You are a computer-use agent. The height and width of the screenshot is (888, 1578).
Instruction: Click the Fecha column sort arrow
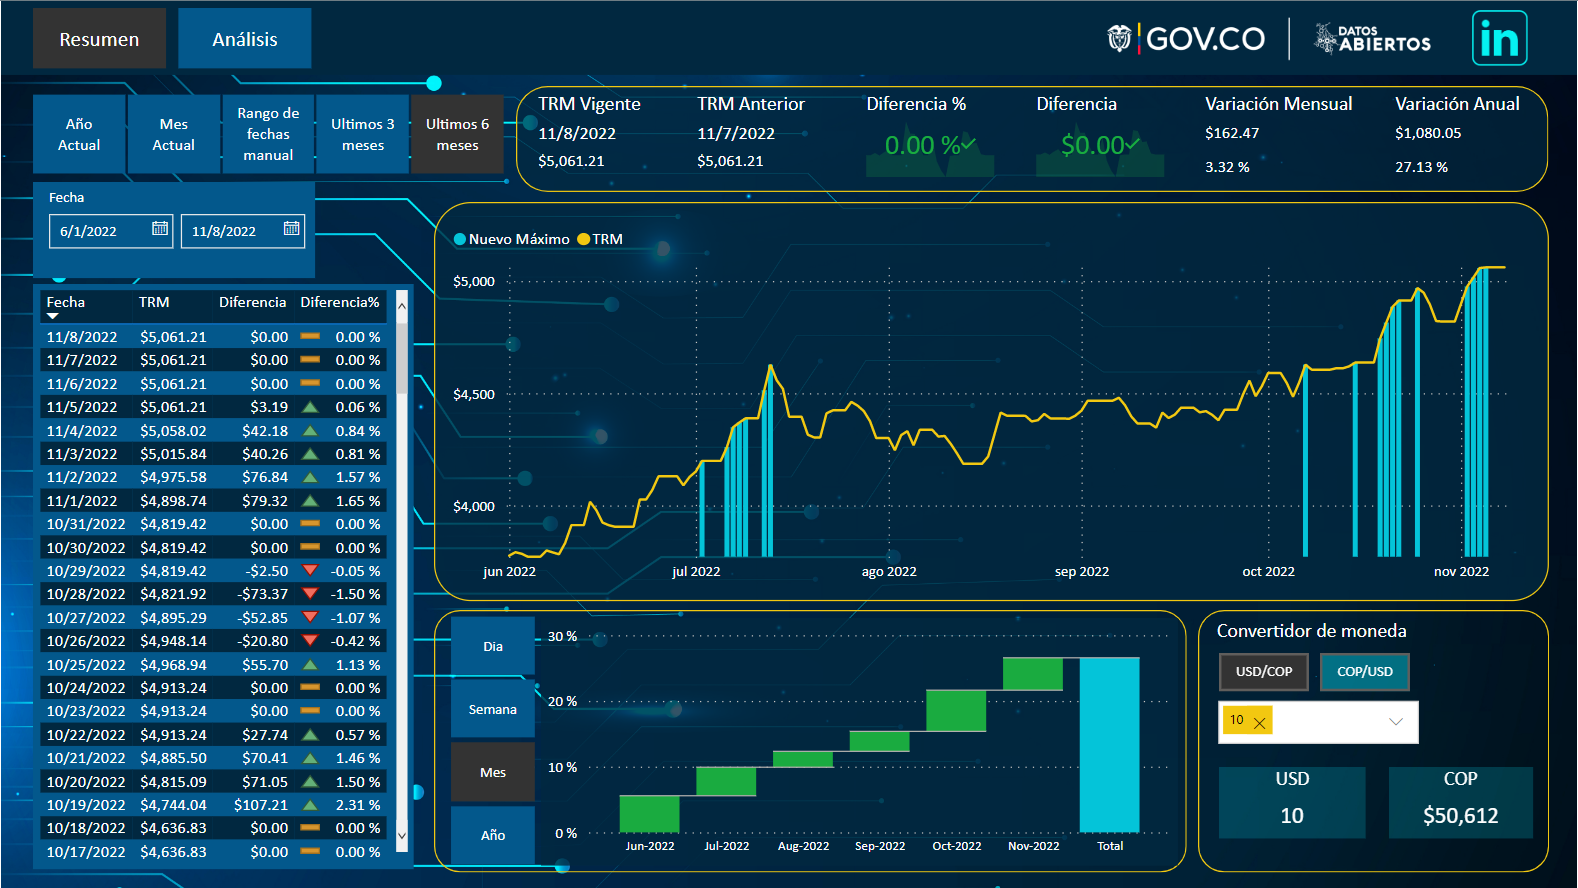click(53, 316)
